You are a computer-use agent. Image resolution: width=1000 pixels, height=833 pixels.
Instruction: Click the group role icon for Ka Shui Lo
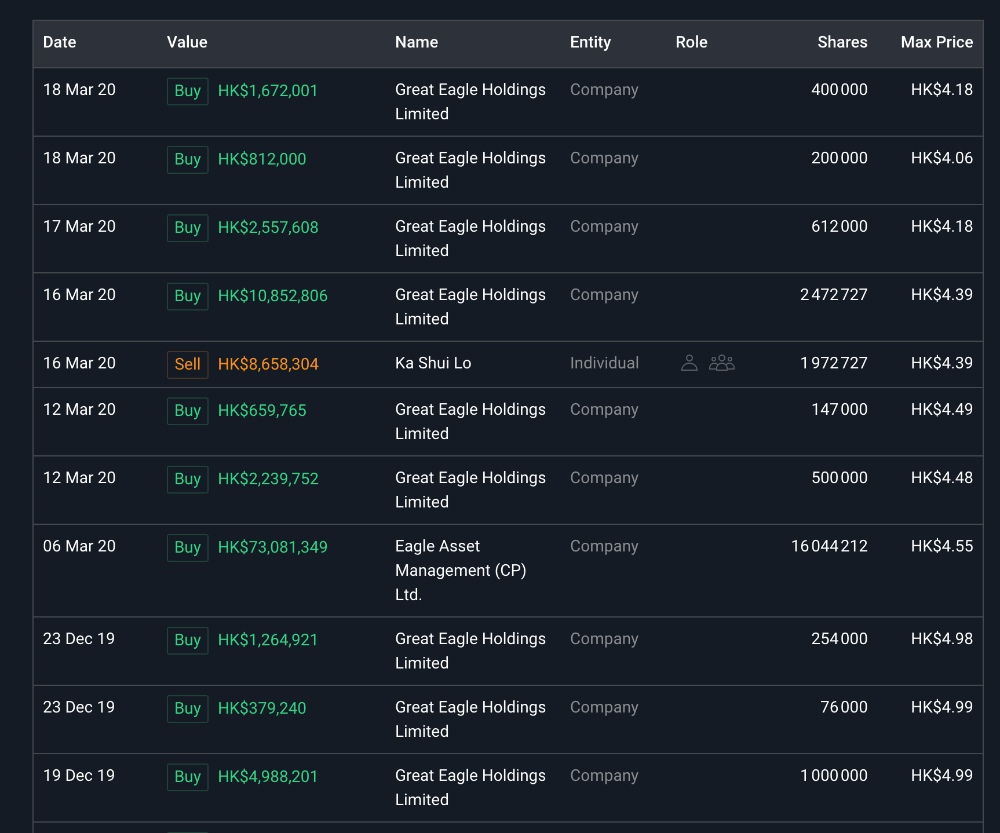pos(722,363)
